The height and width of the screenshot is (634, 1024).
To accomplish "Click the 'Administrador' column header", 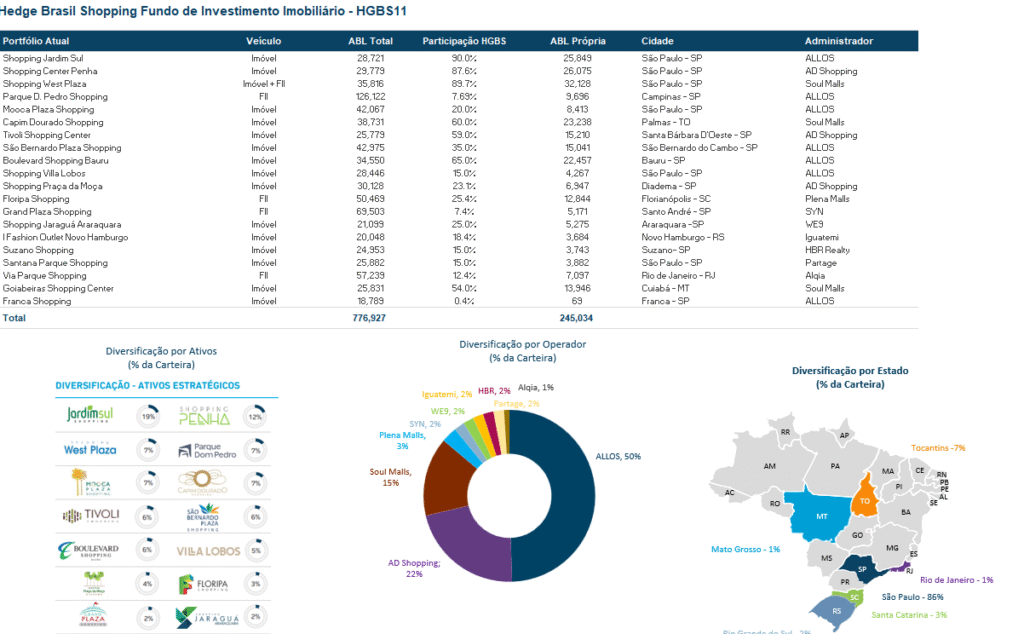I will (839, 40).
